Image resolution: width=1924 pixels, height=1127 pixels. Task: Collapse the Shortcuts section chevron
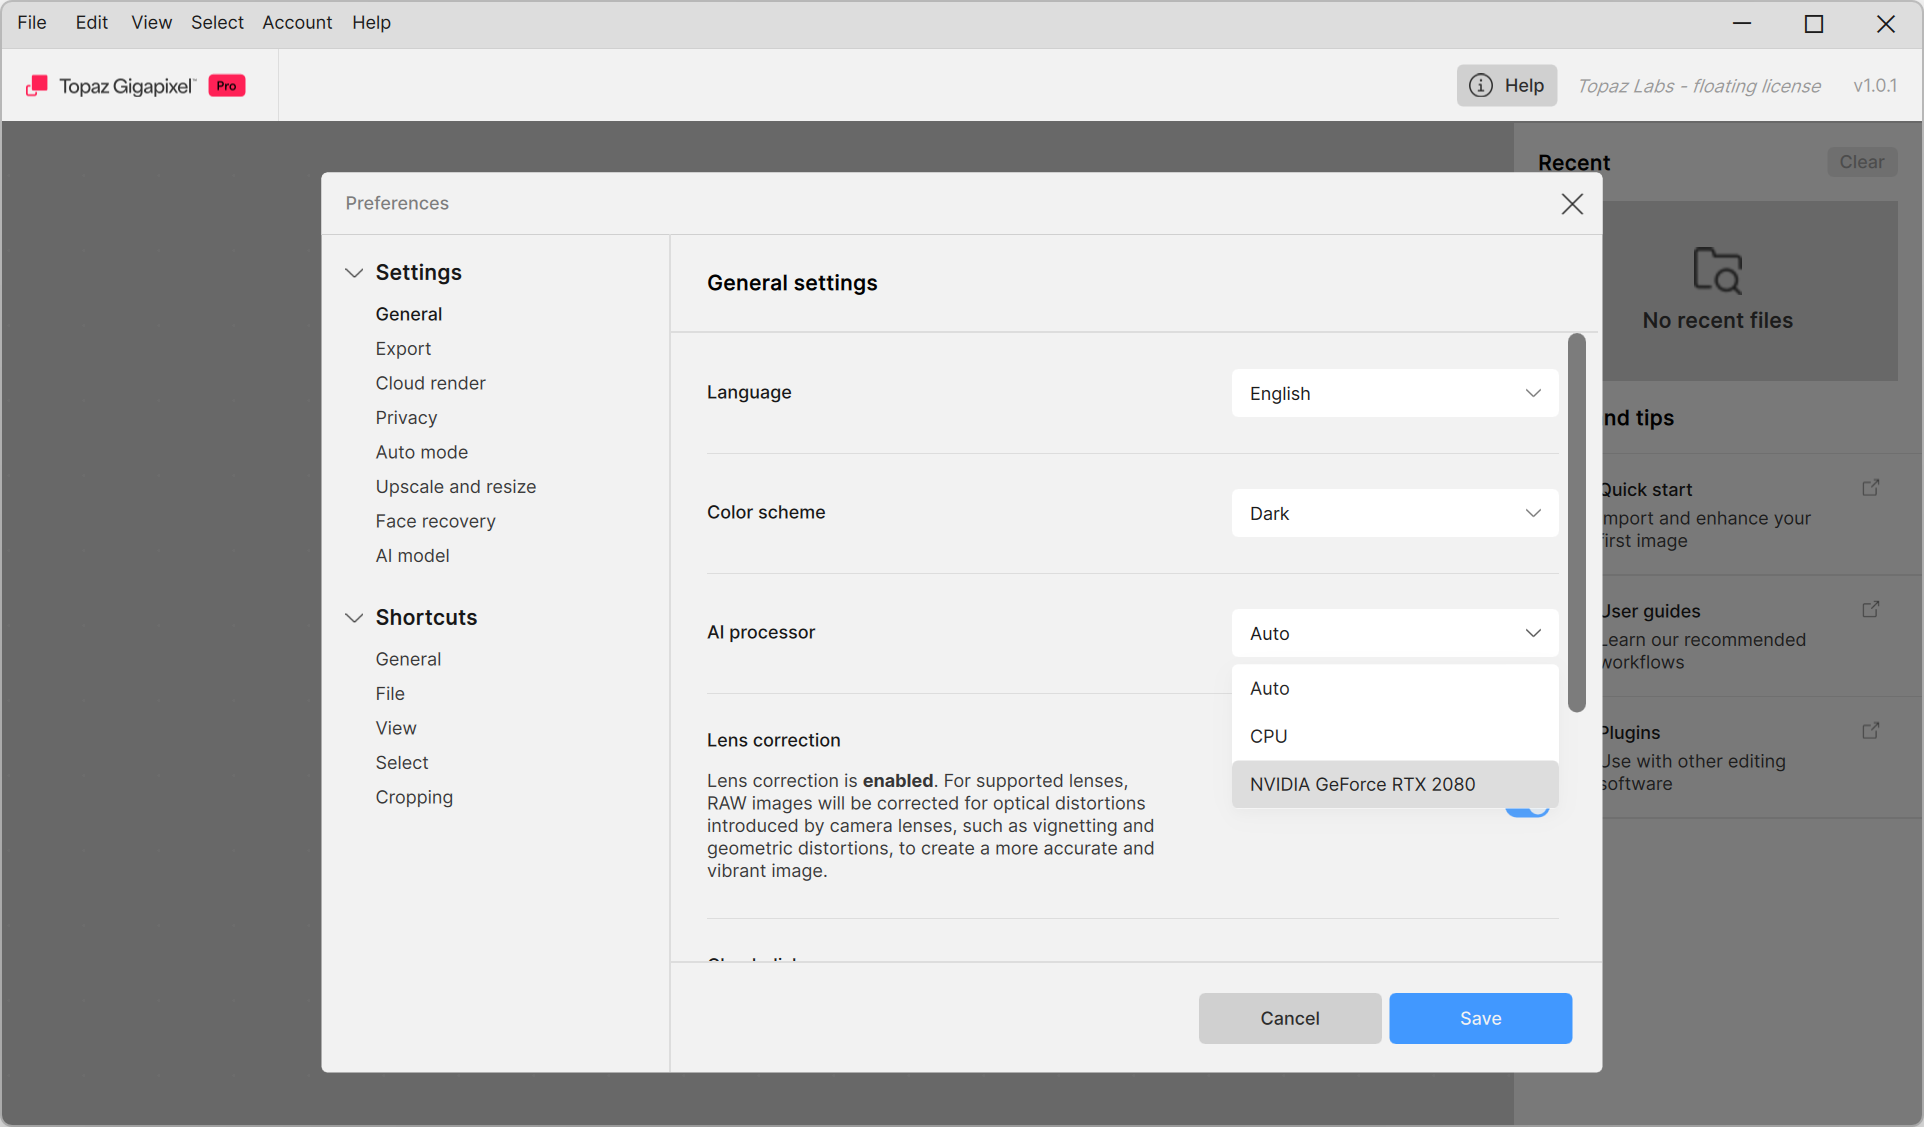click(x=353, y=618)
